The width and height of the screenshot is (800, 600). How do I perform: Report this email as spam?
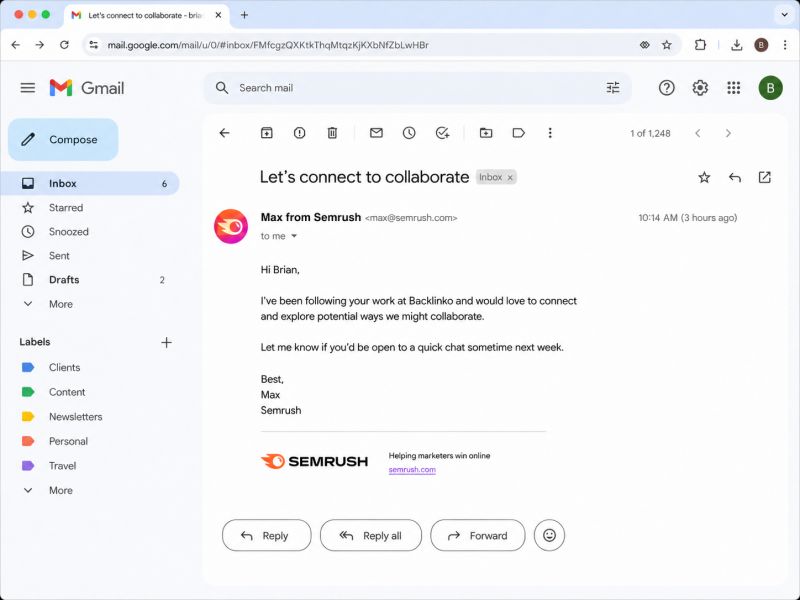pos(299,133)
